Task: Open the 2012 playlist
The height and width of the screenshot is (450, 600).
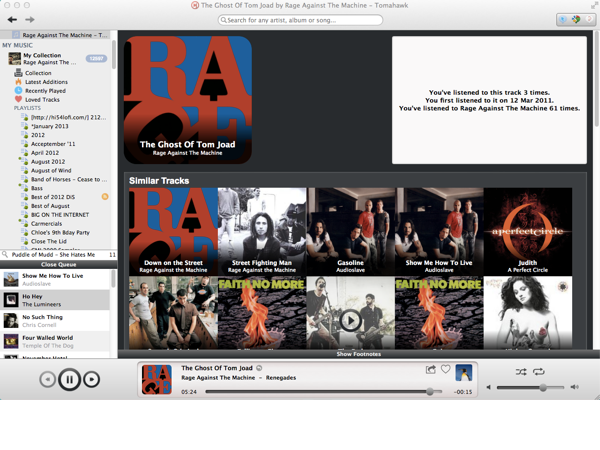Action: [38, 135]
